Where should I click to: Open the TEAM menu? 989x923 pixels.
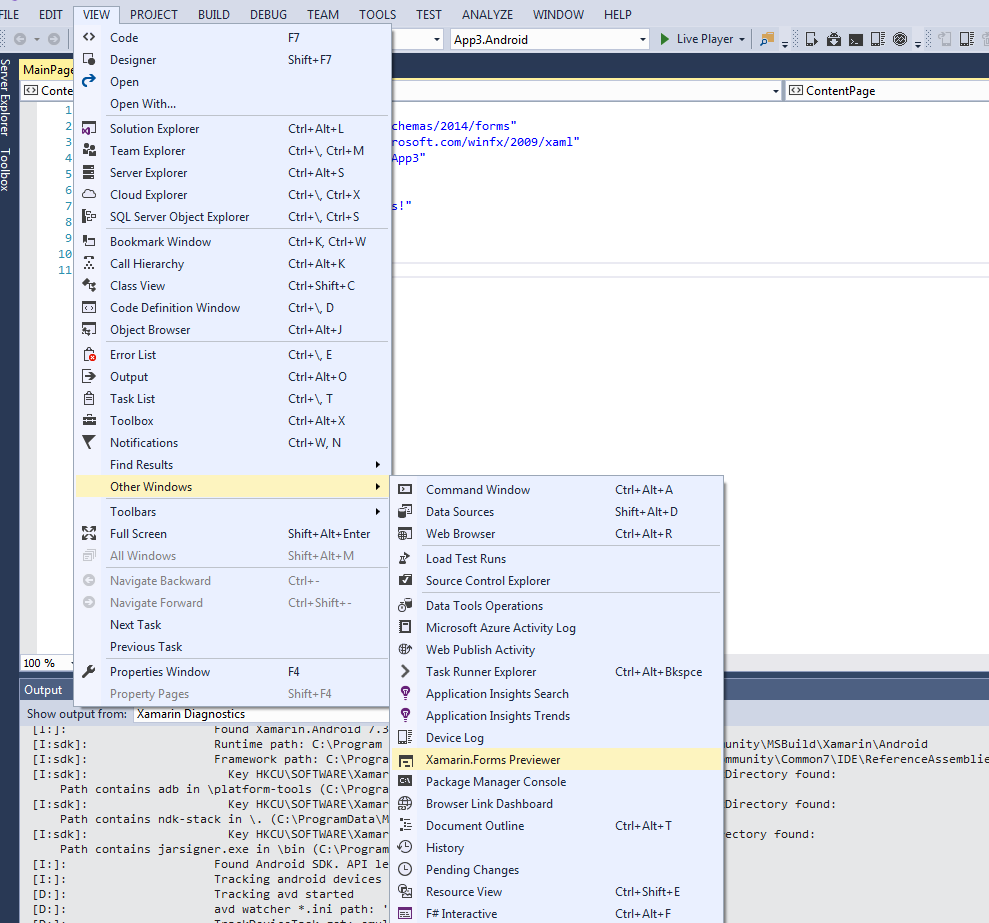(322, 14)
